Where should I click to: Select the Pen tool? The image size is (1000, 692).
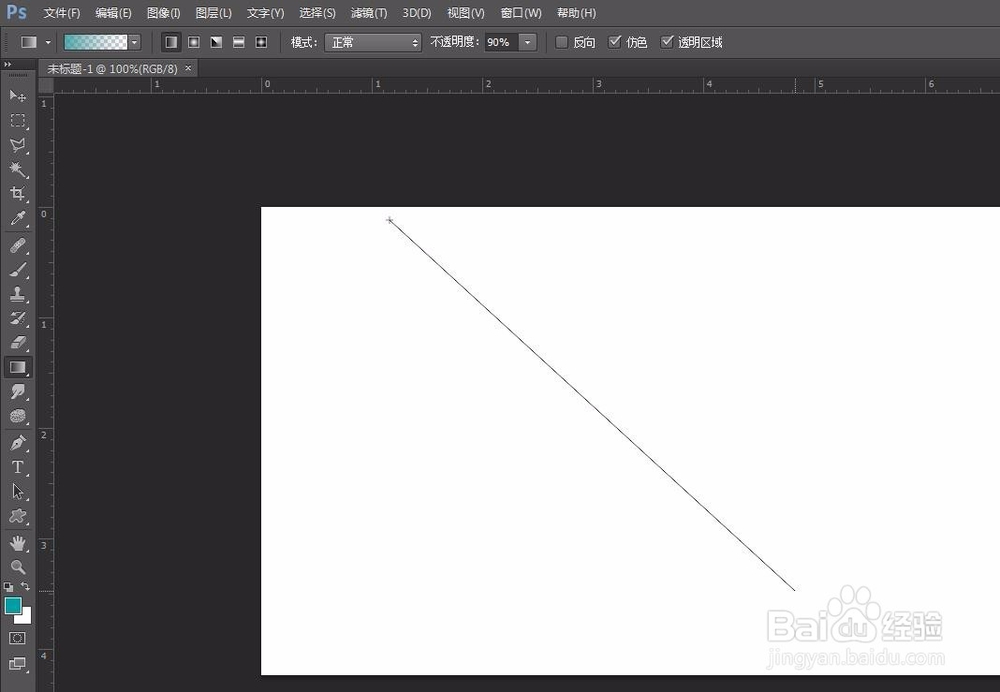[18, 443]
